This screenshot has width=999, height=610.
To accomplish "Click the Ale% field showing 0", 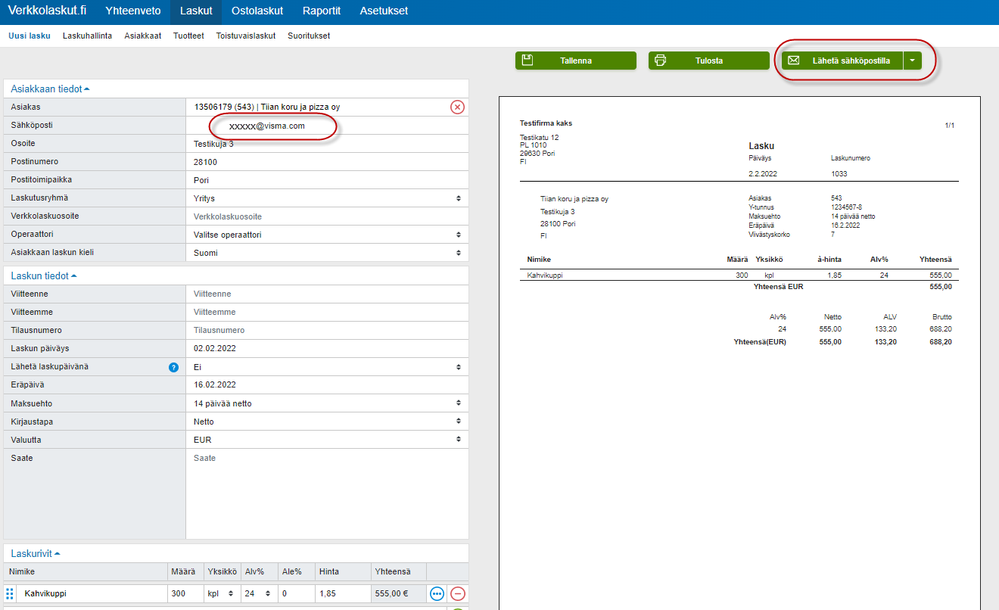I will (x=296, y=593).
